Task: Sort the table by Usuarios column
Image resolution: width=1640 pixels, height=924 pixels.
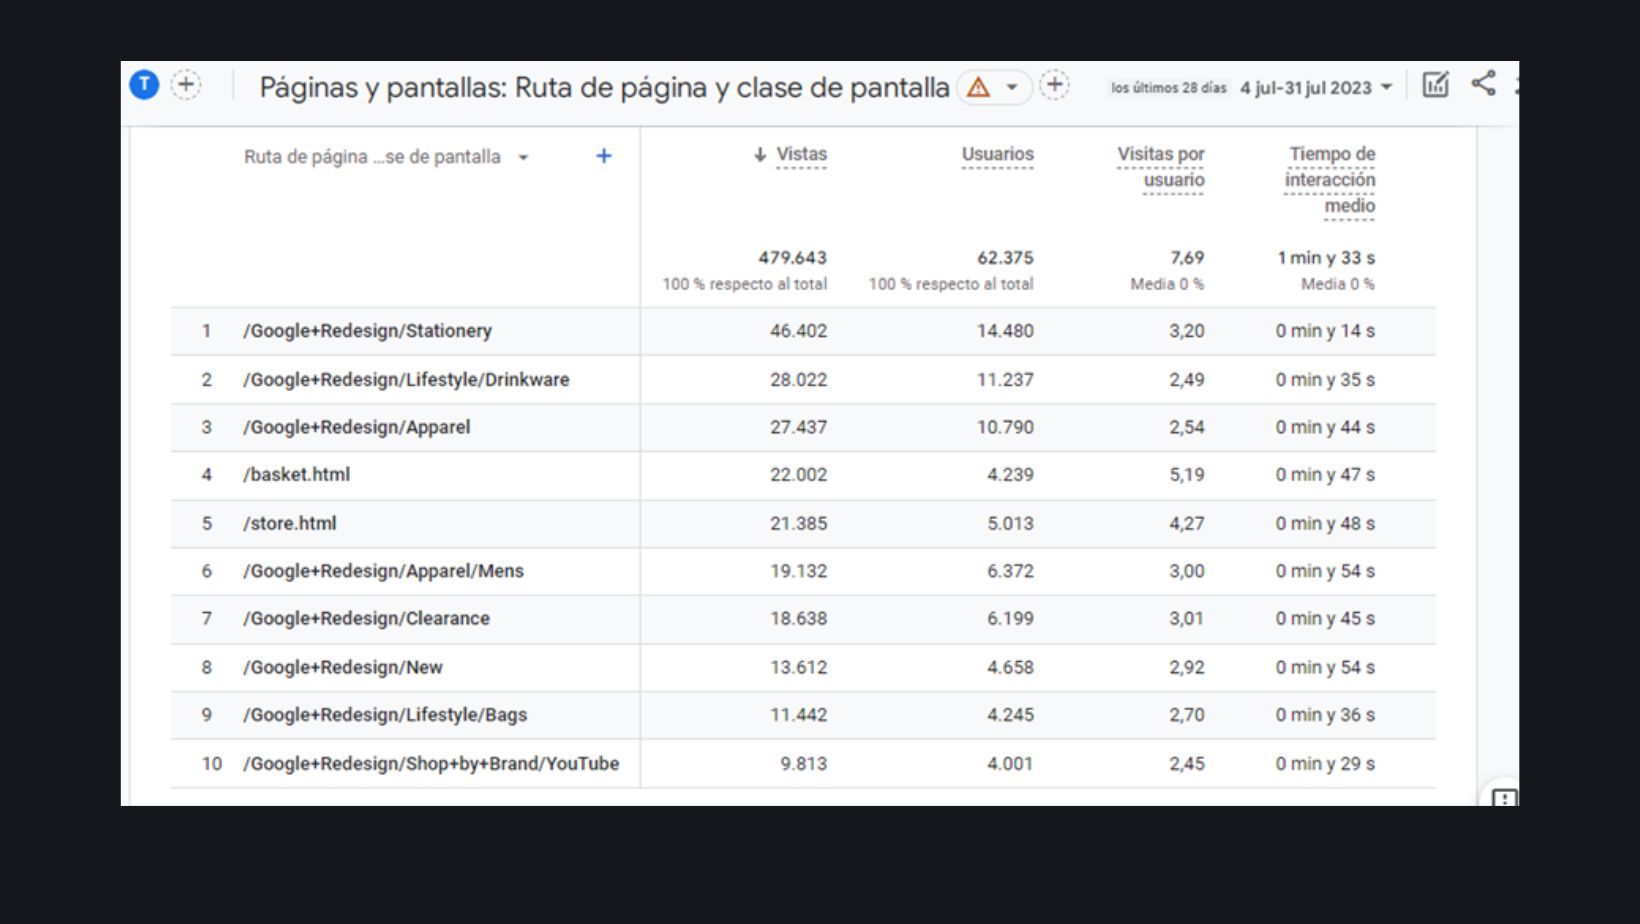Action: (x=997, y=154)
